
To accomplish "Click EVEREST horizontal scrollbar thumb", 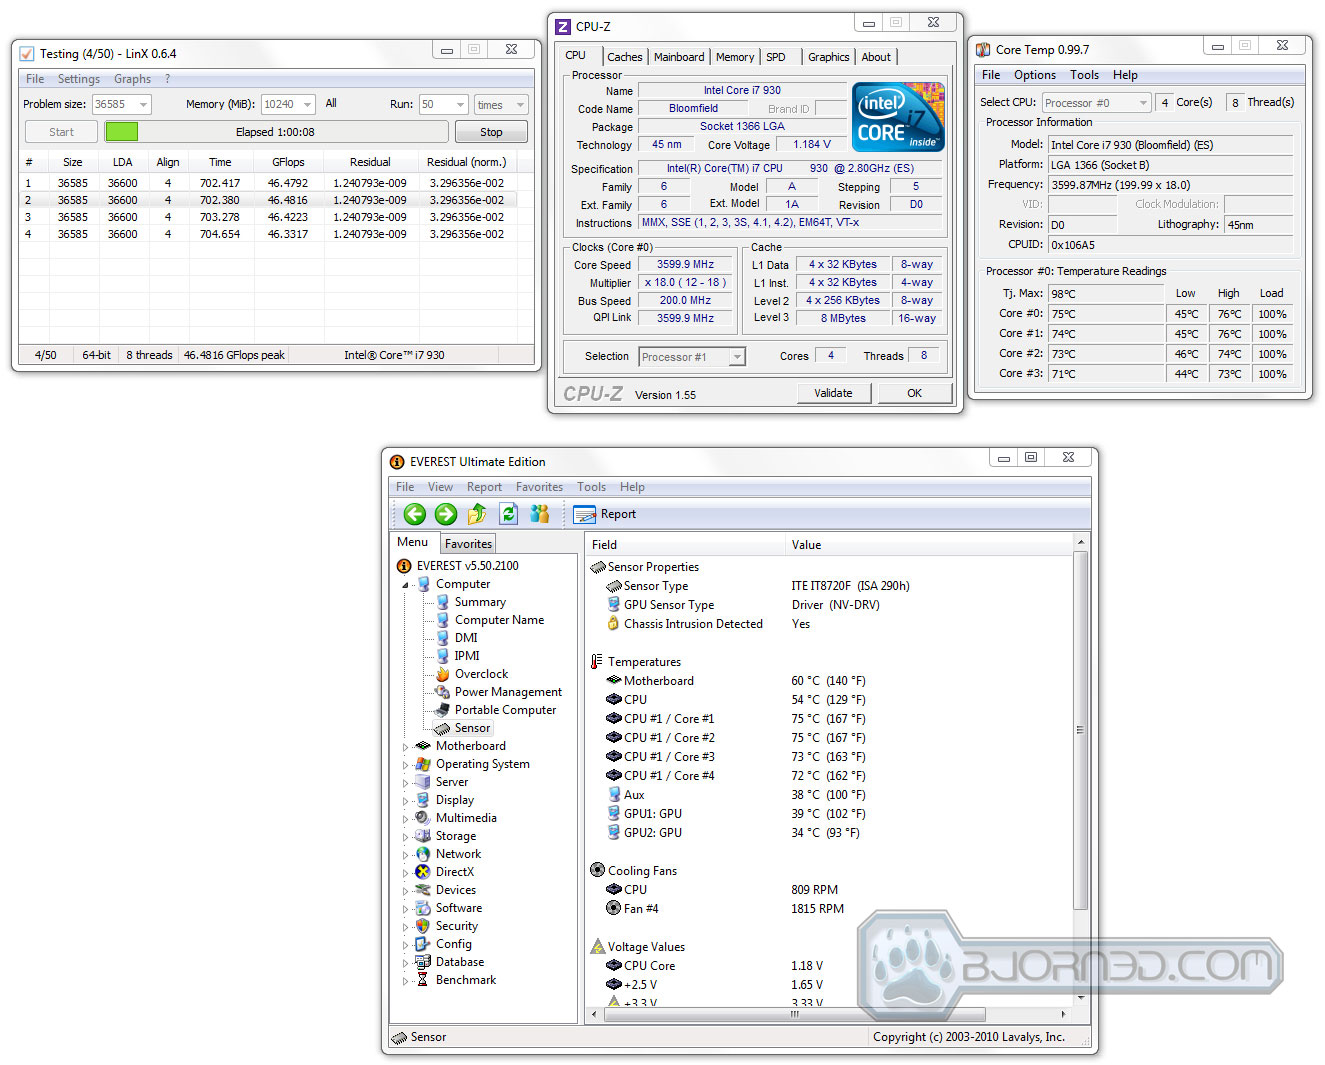I will pos(795,1014).
